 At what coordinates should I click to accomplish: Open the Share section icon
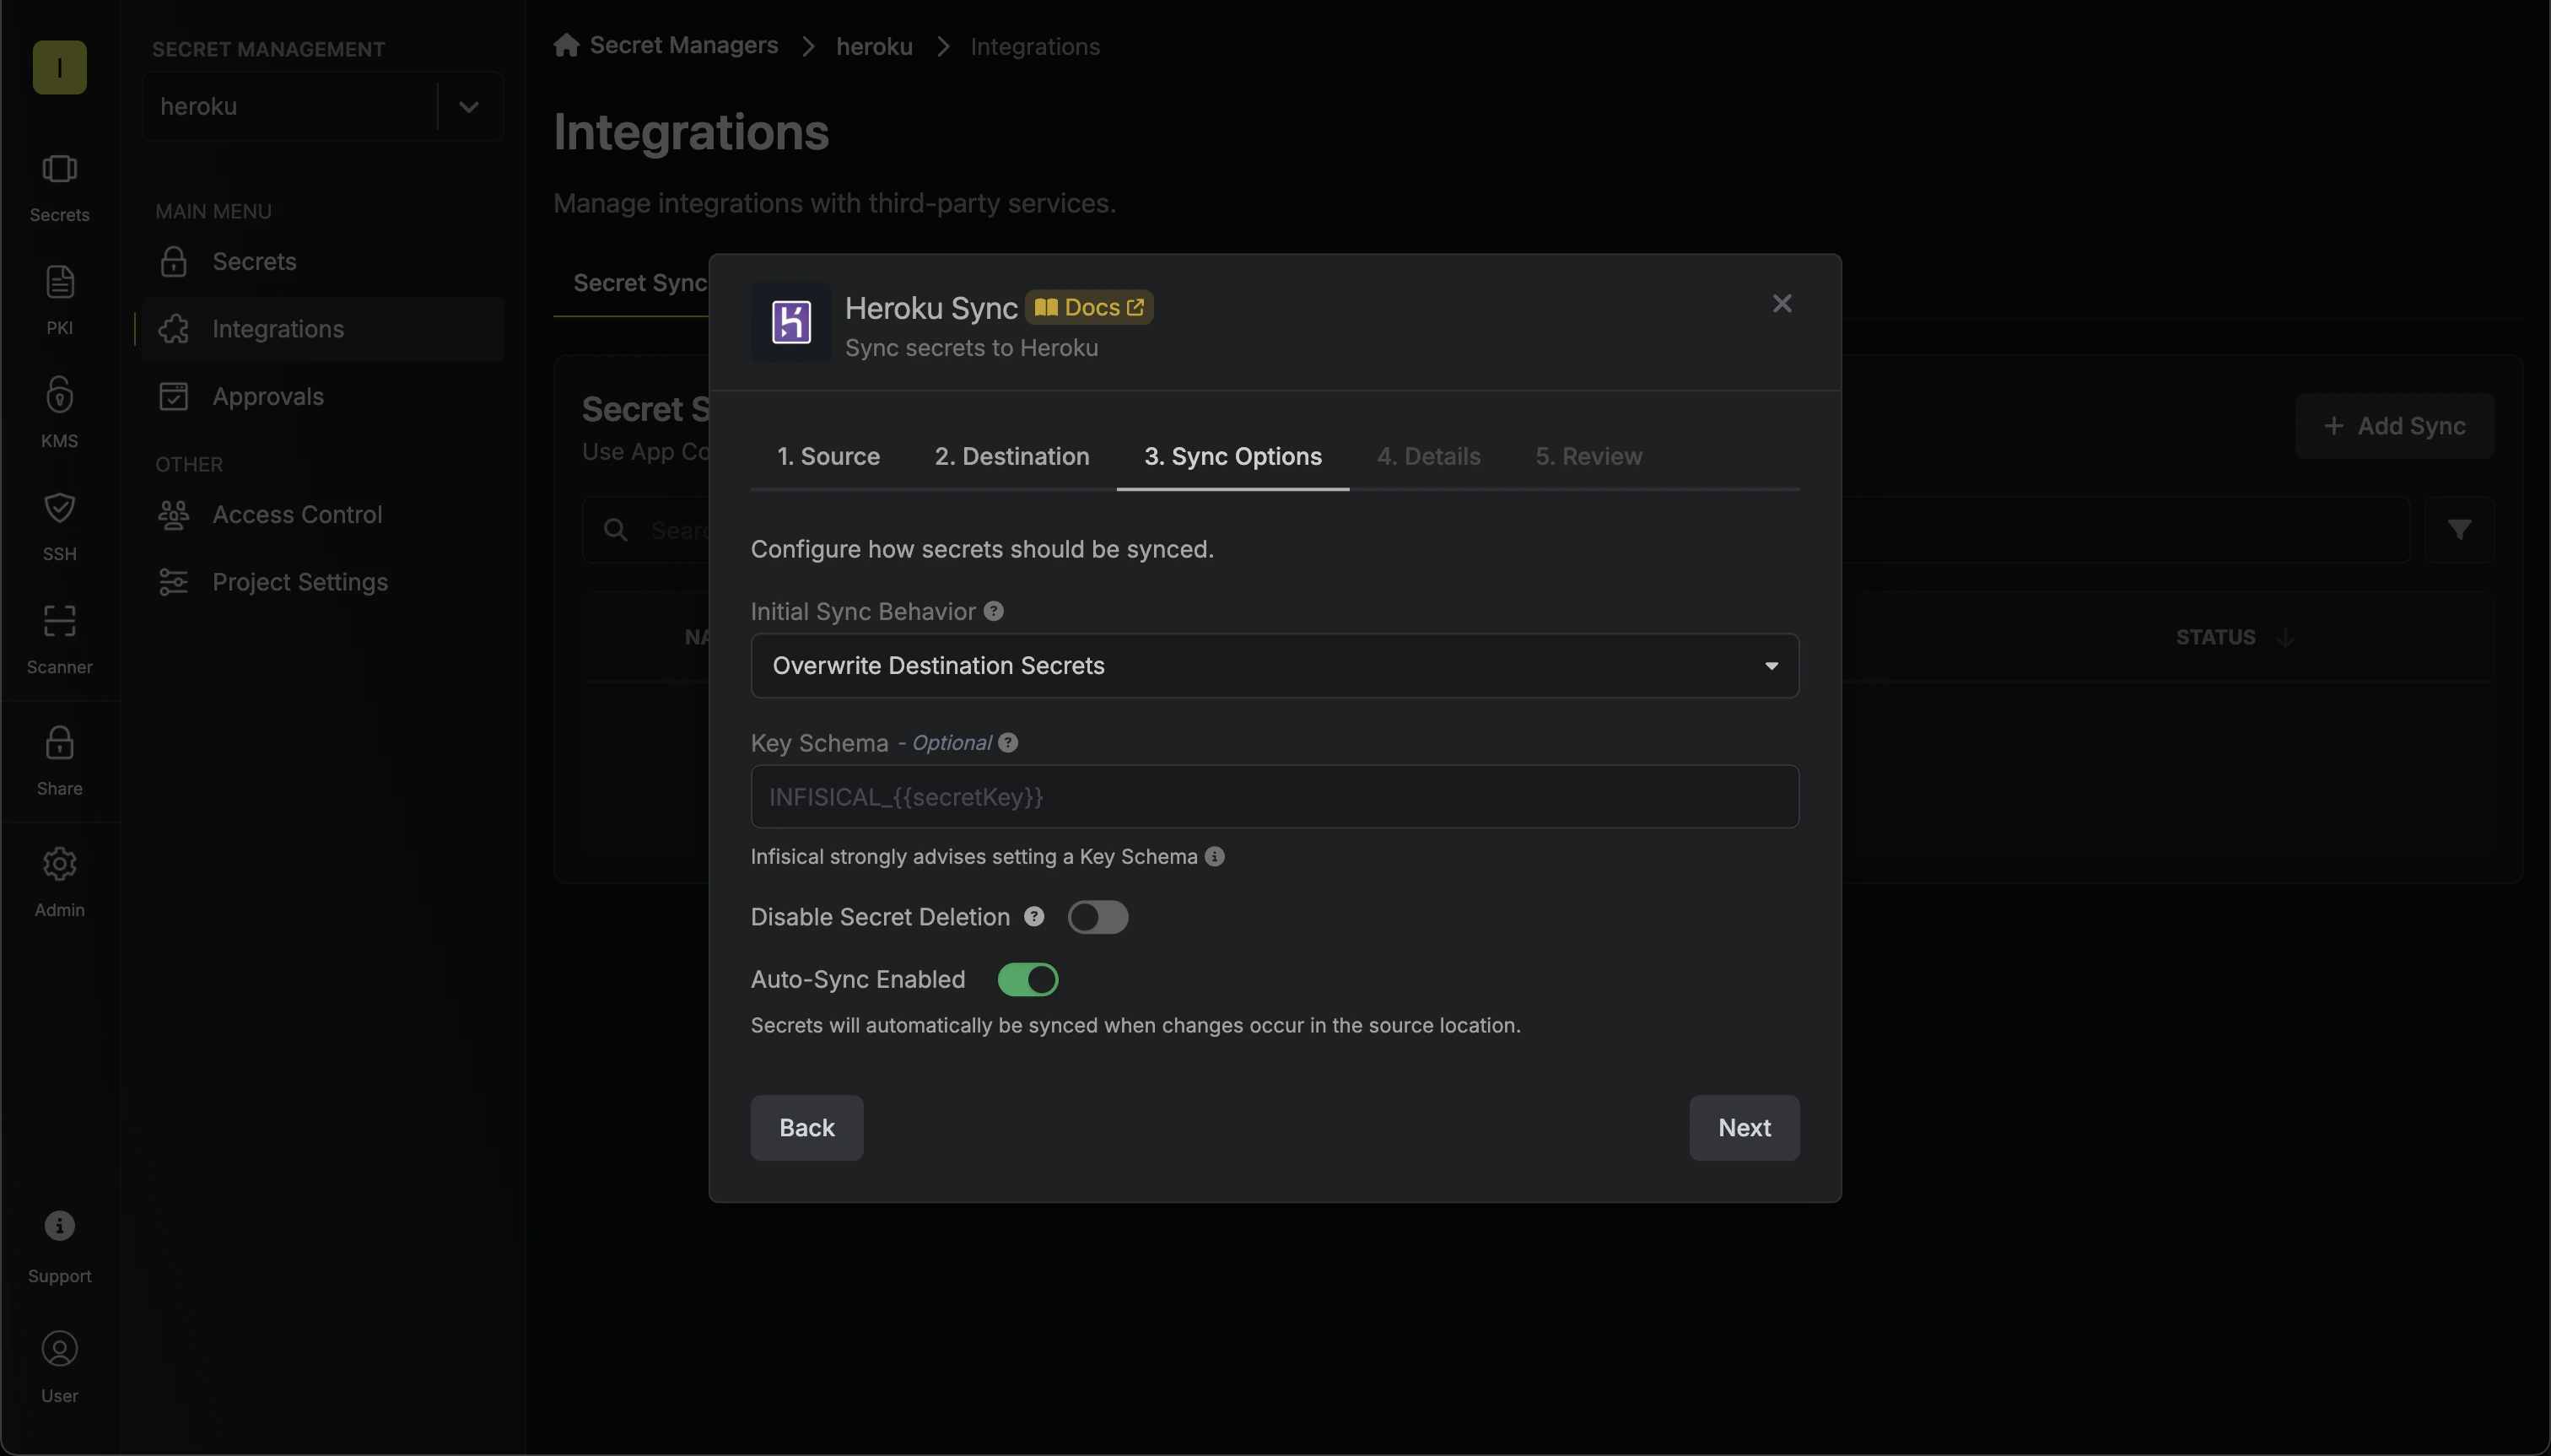59,743
